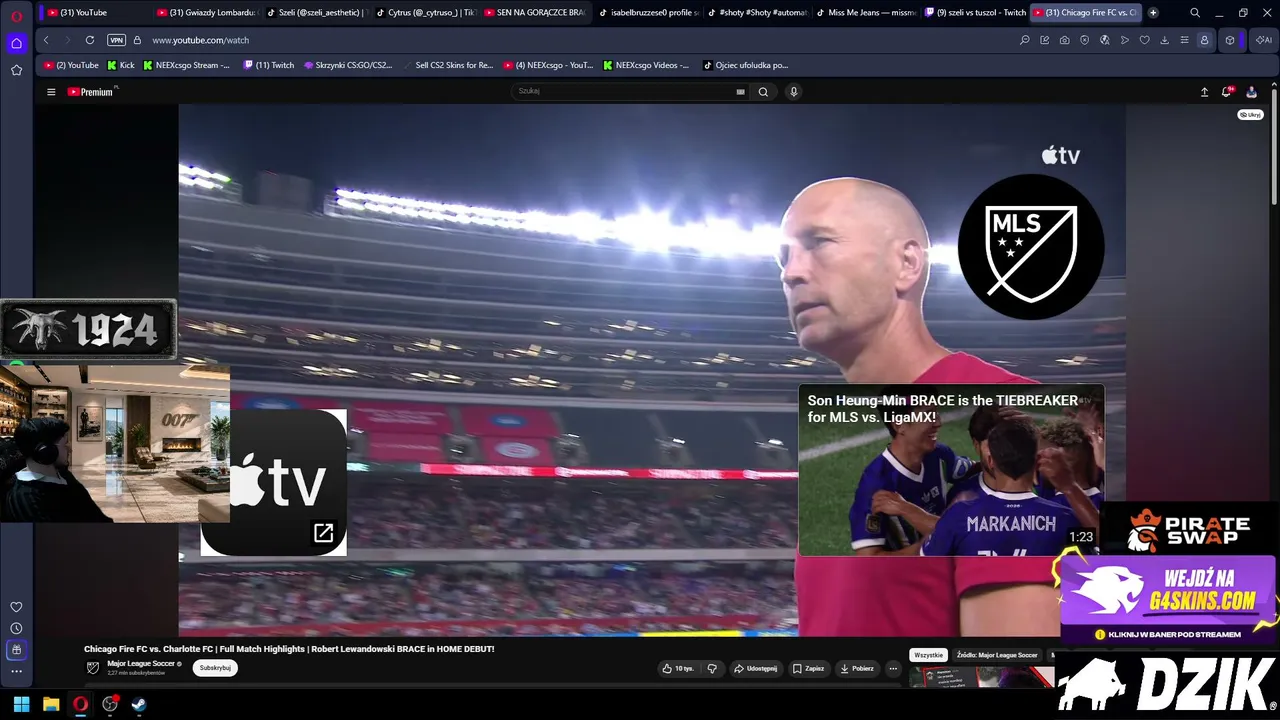The width and height of the screenshot is (1280, 720).
Task: Open the YouTube account avatar menu
Action: tap(1251, 92)
